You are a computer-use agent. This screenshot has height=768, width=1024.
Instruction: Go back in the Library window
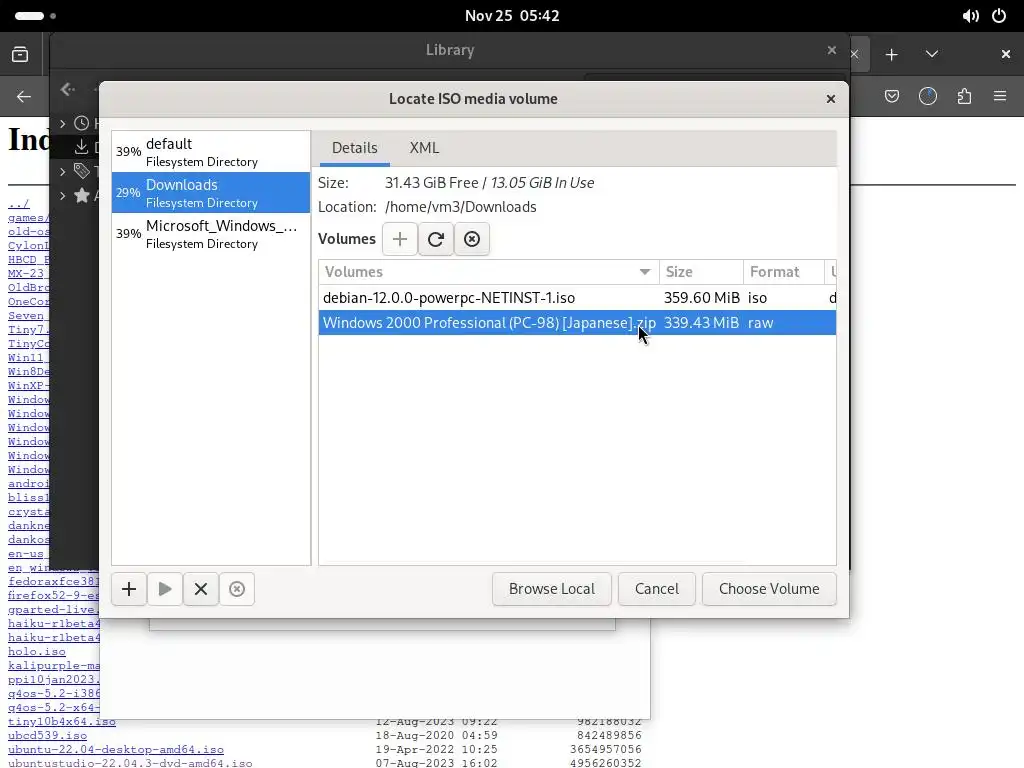68,89
